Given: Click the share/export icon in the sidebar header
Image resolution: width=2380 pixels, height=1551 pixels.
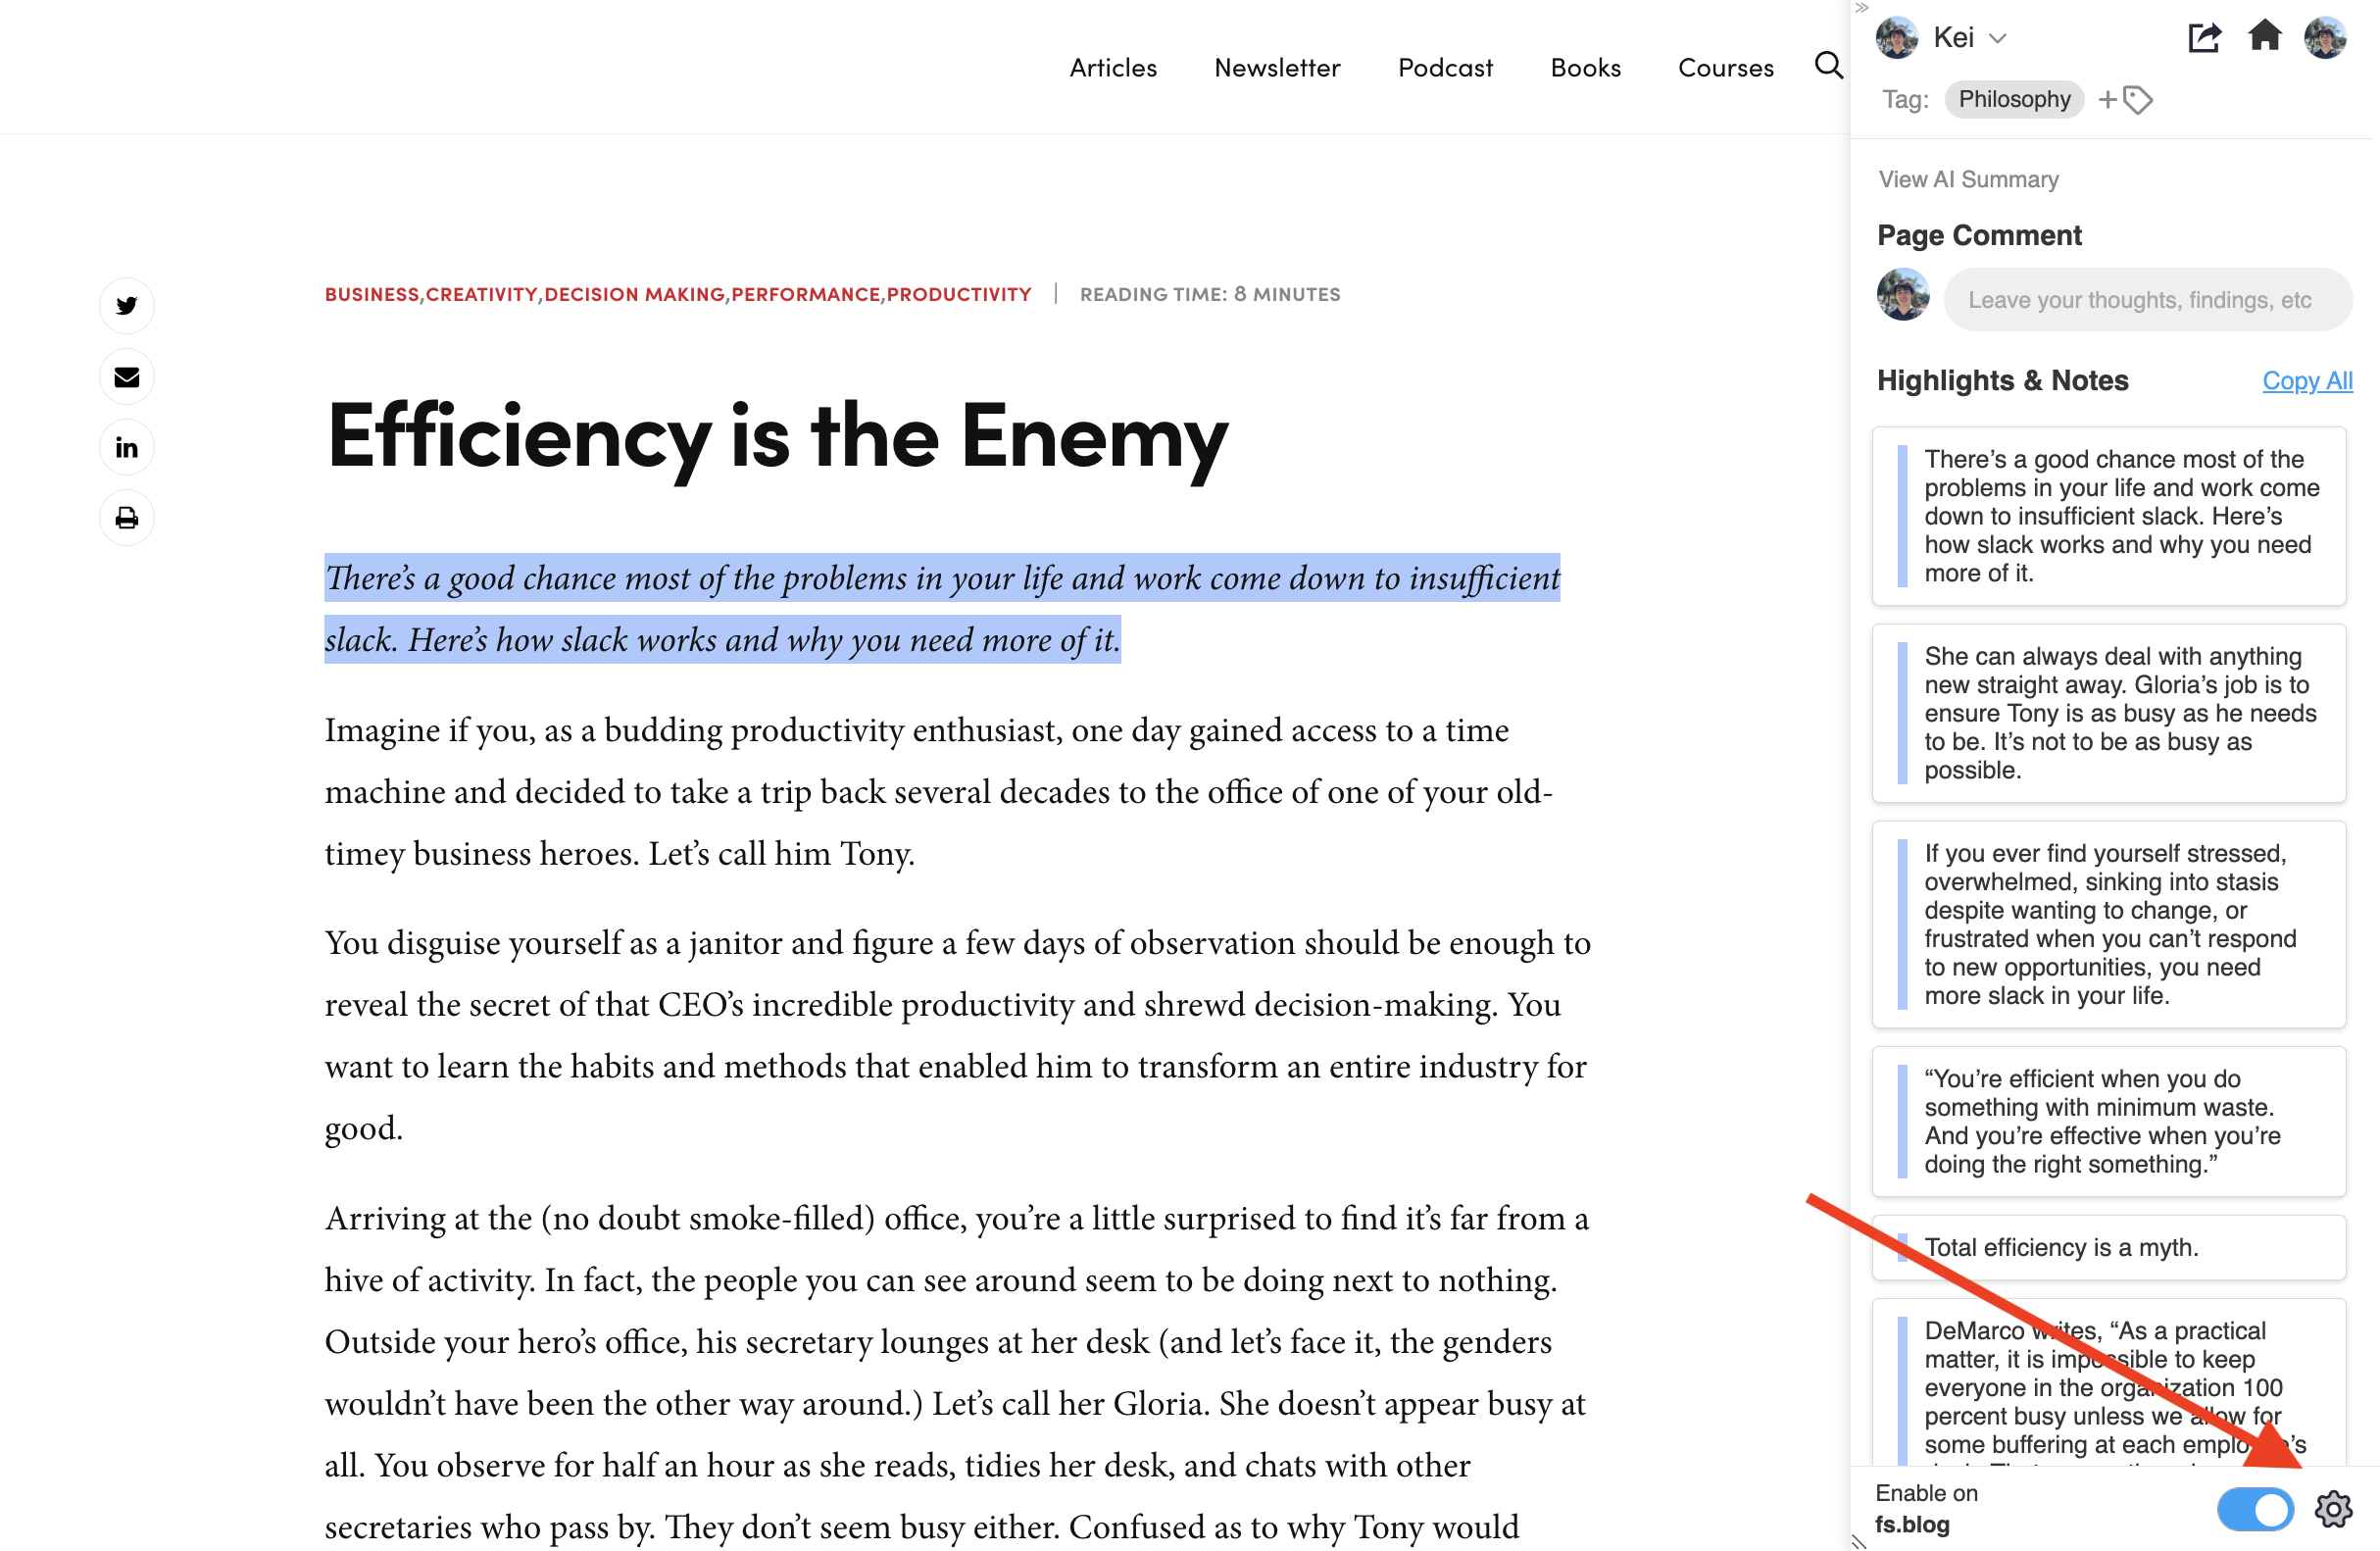Looking at the screenshot, I should (2204, 37).
